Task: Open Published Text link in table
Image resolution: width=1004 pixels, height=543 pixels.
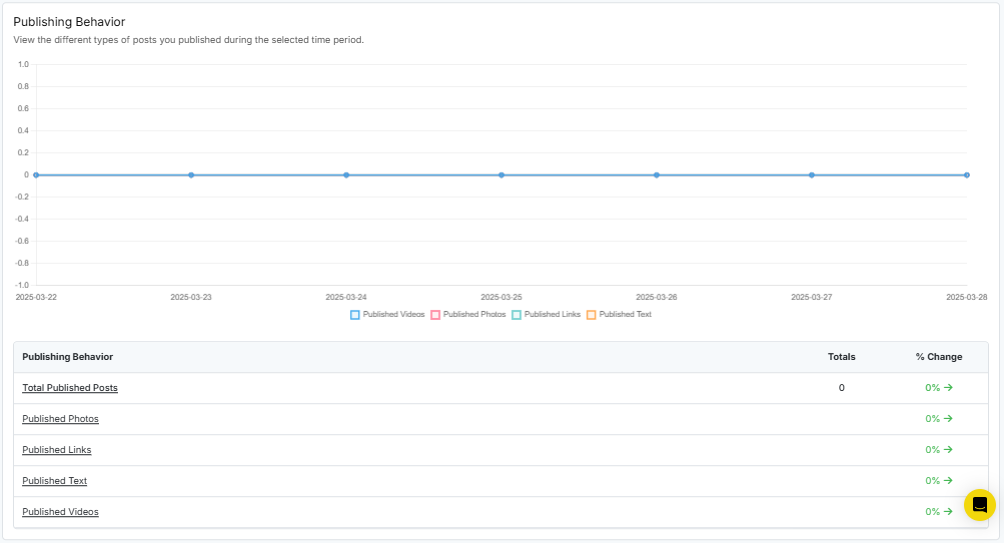Action: [x=54, y=481]
